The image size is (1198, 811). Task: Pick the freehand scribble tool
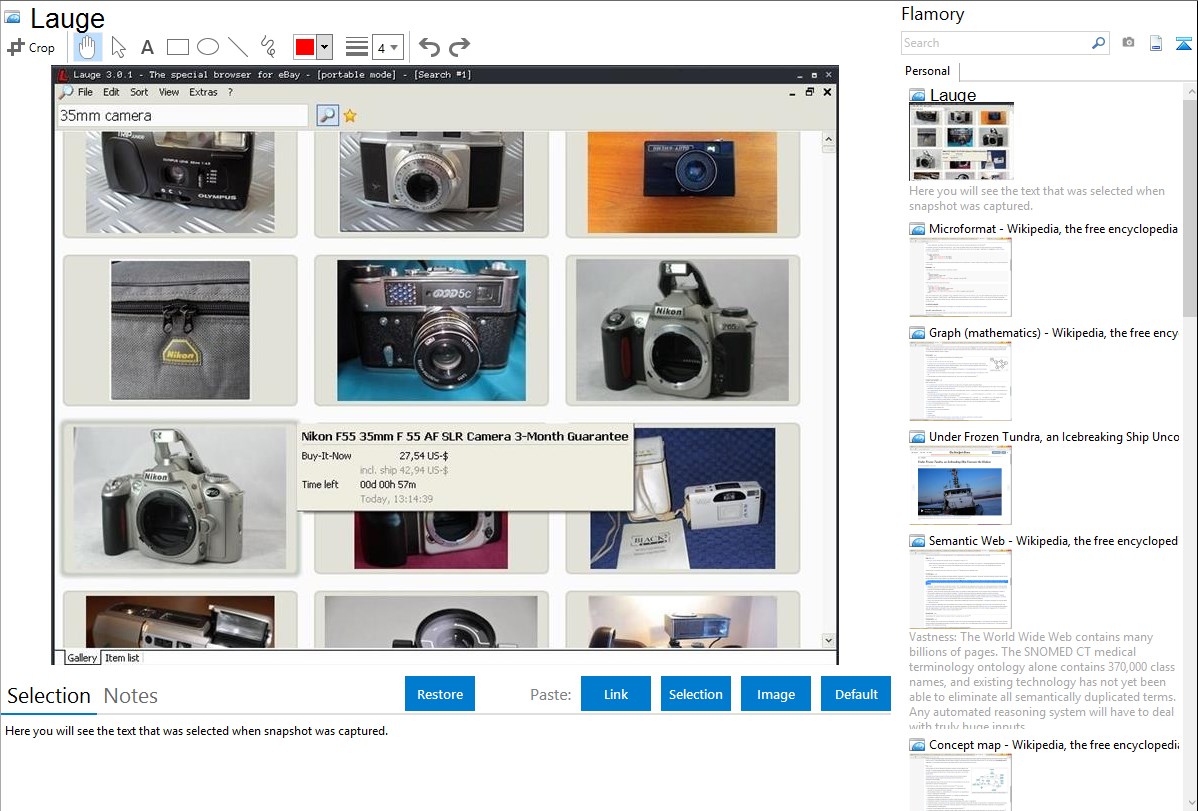pyautogui.click(x=268, y=47)
